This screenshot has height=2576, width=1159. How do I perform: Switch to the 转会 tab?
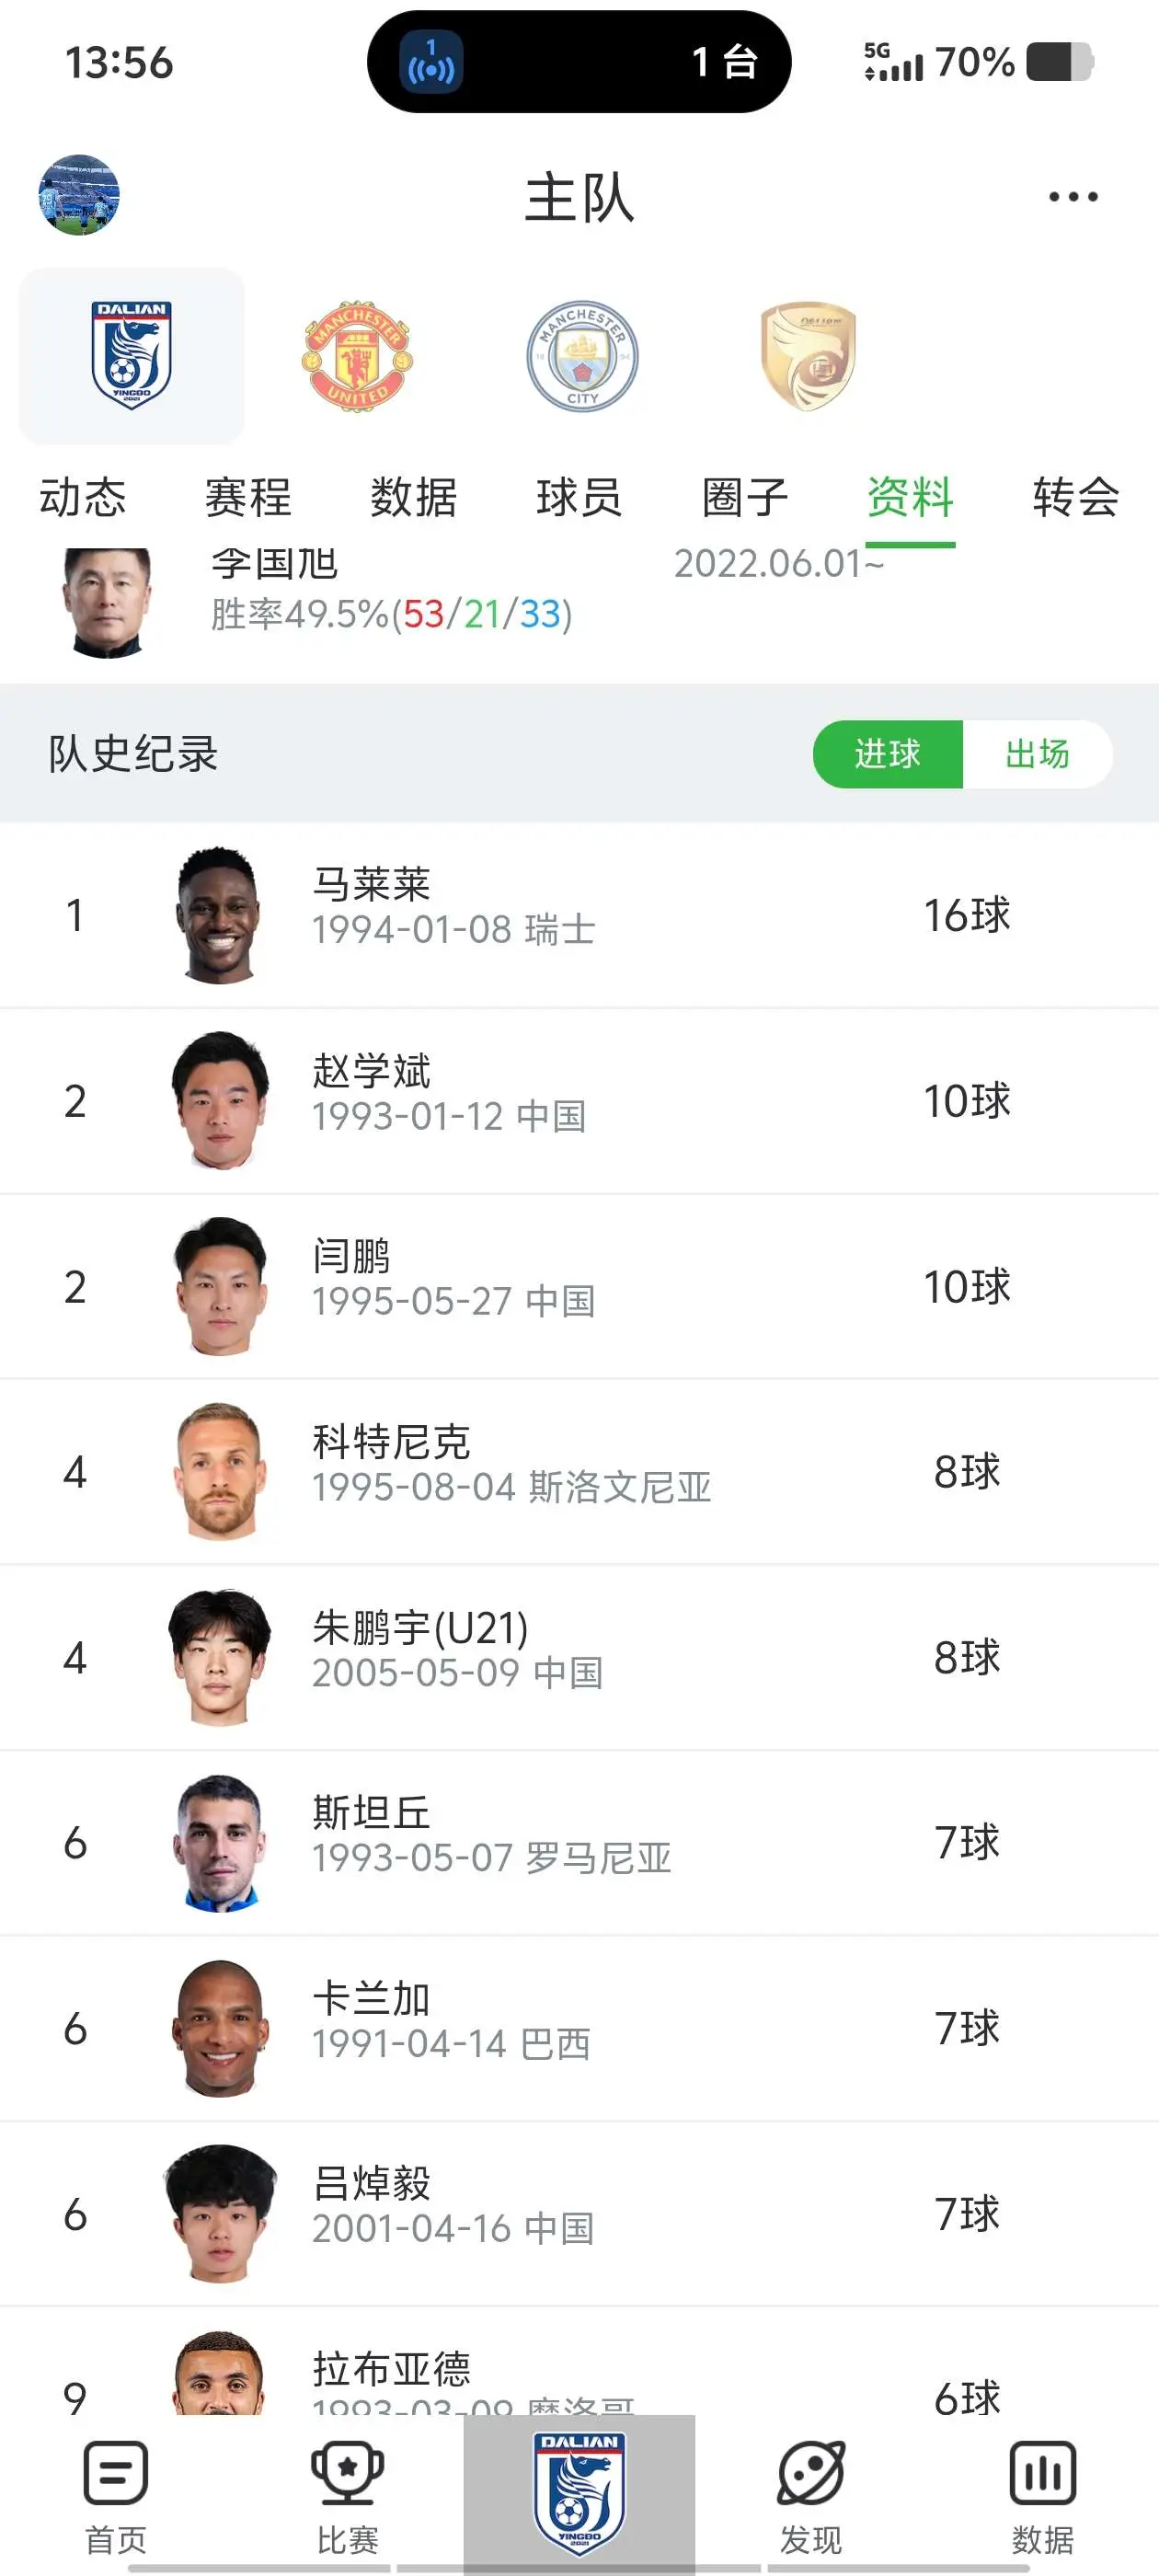click(1076, 497)
